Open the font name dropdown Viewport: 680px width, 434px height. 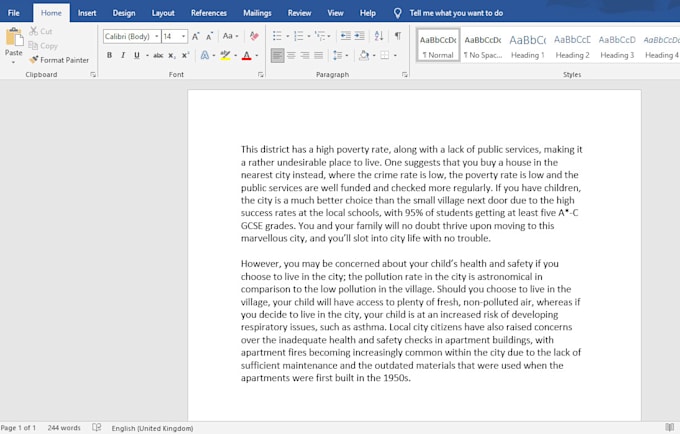click(x=157, y=36)
